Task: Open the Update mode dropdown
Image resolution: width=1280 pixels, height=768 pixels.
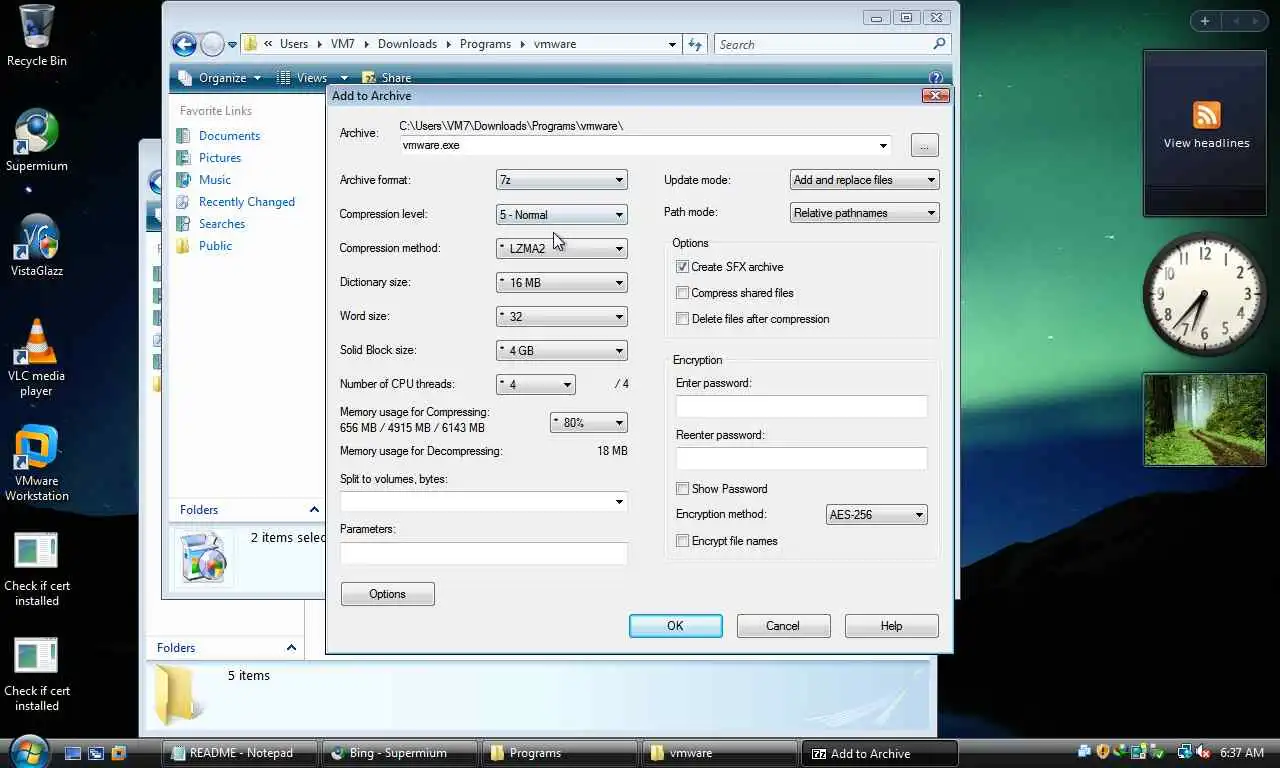Action: 864,180
